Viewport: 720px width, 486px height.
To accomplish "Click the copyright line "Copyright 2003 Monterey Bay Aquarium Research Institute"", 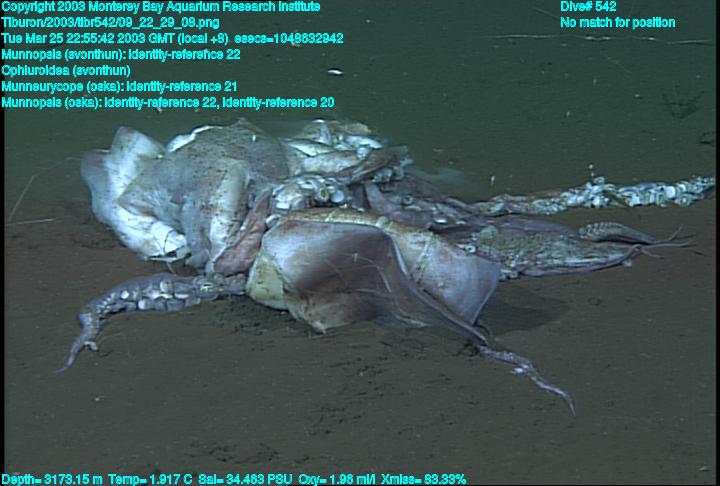I will (161, 7).
